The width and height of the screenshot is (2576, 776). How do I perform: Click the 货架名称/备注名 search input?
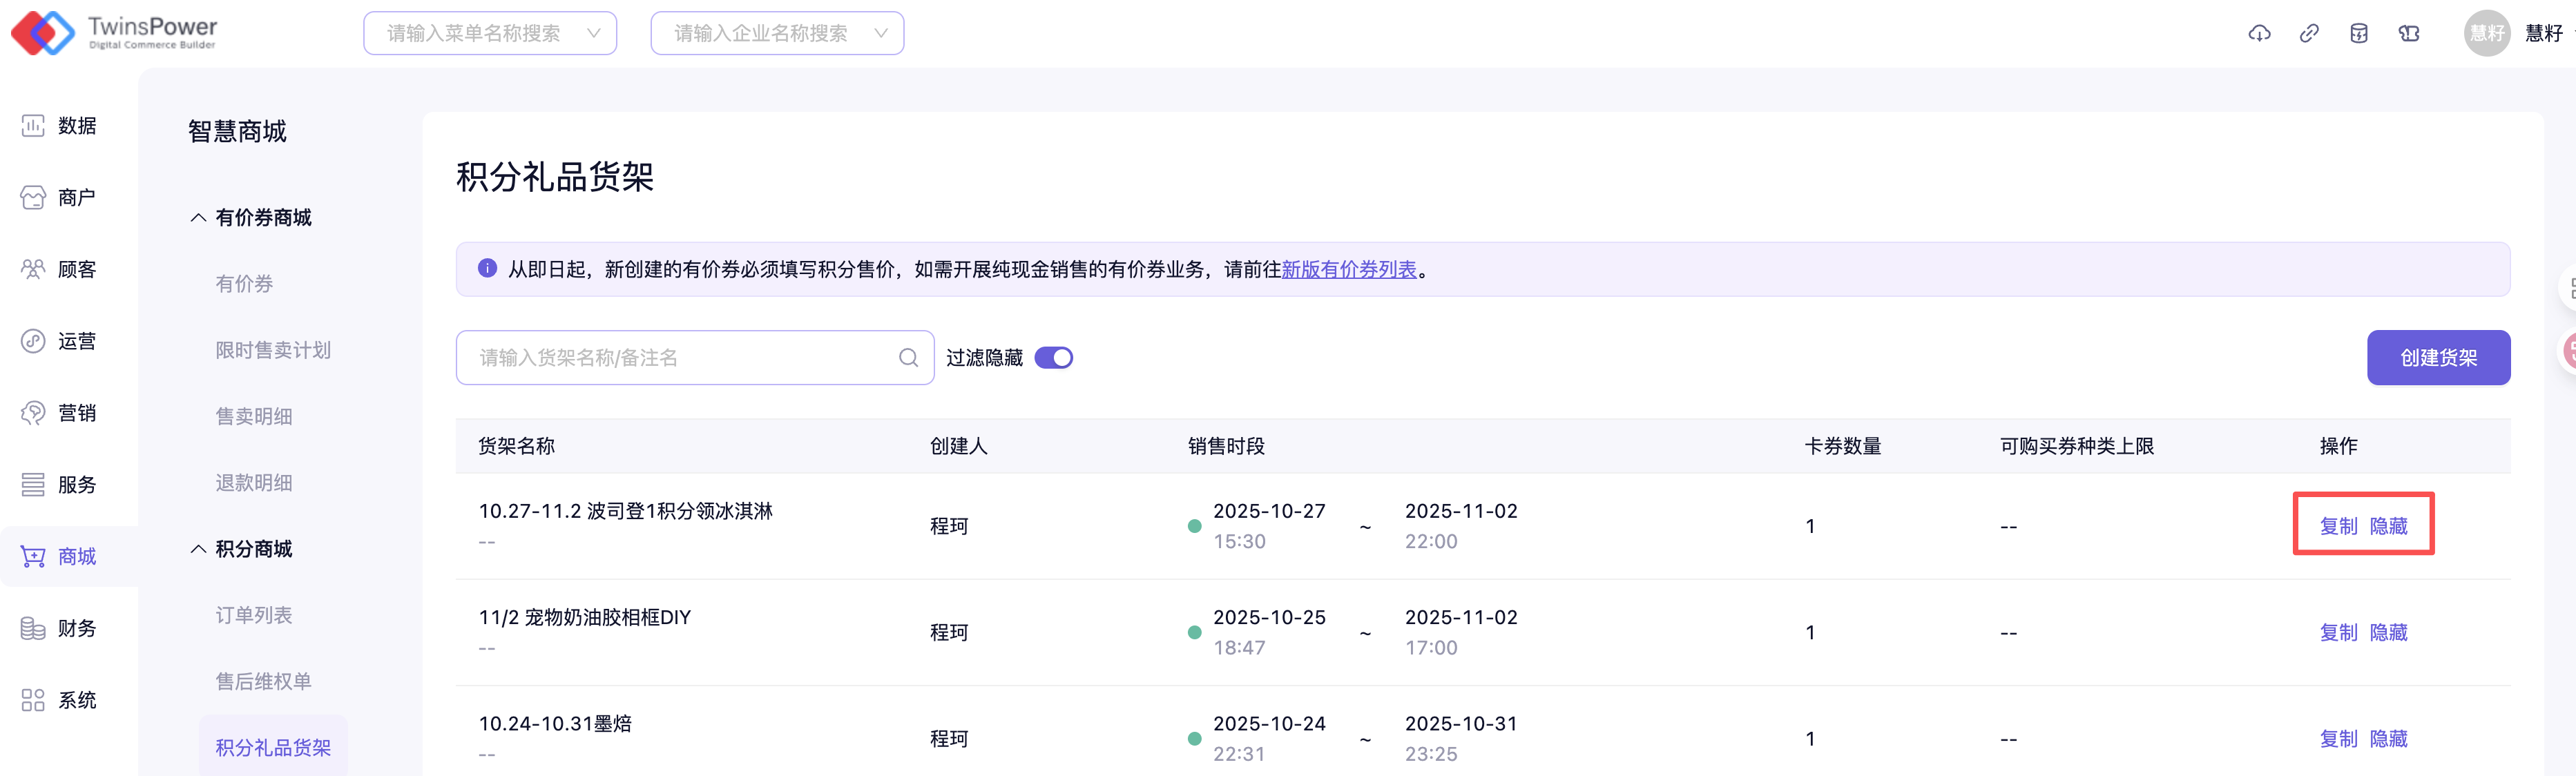pos(680,358)
